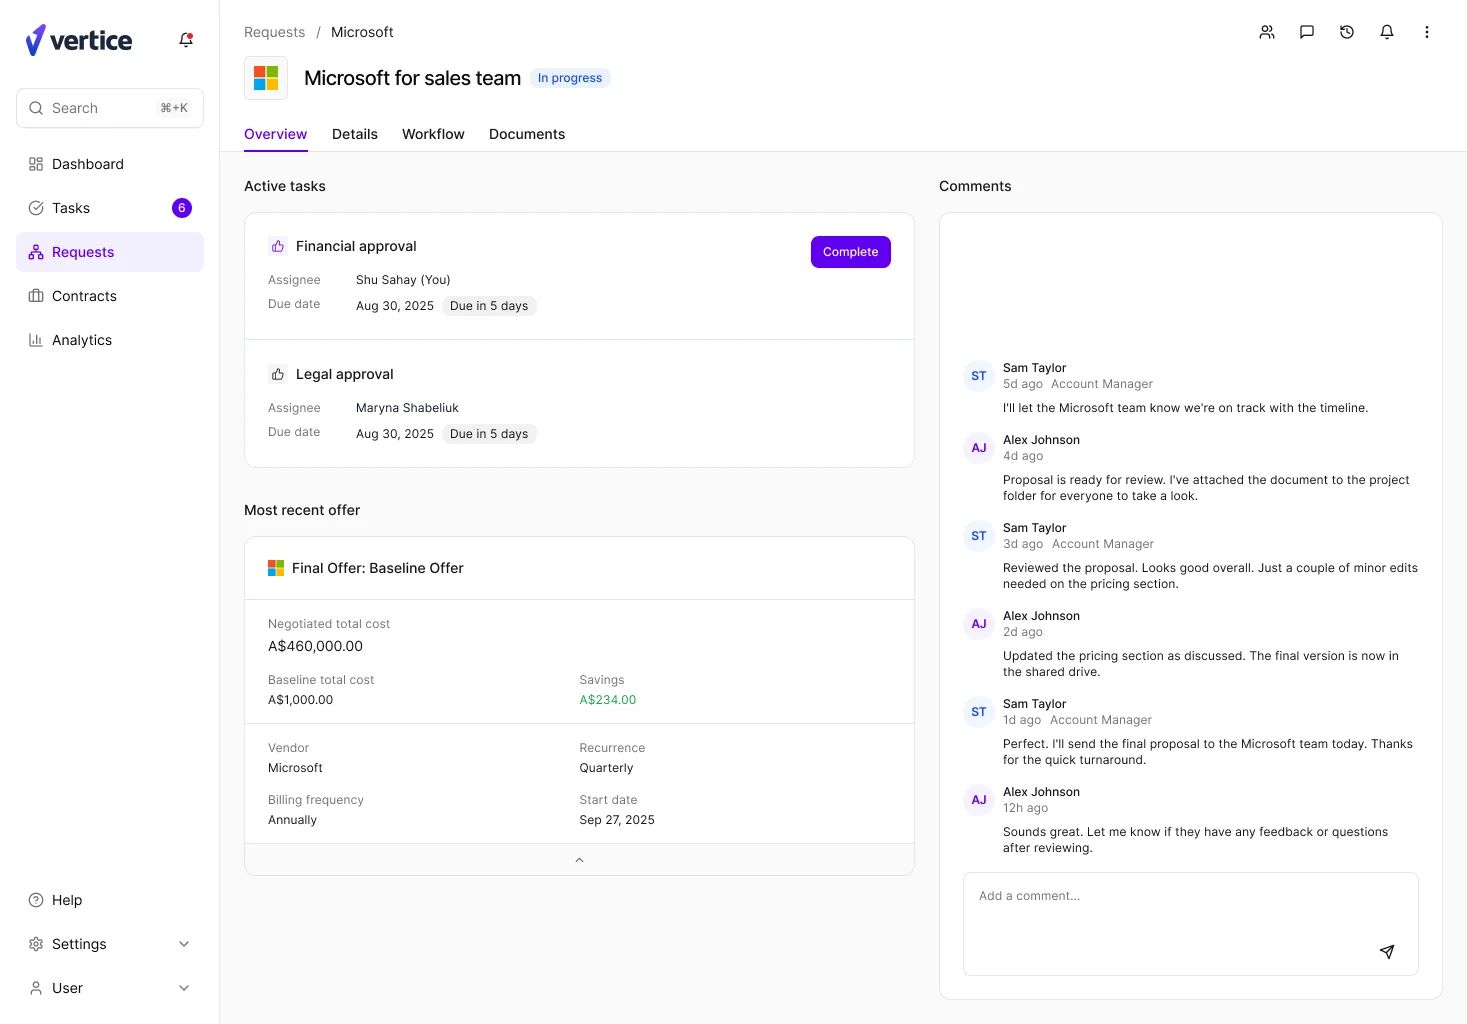Click assignee Maryna Shabeliuk
The width and height of the screenshot is (1467, 1024).
[x=407, y=408]
